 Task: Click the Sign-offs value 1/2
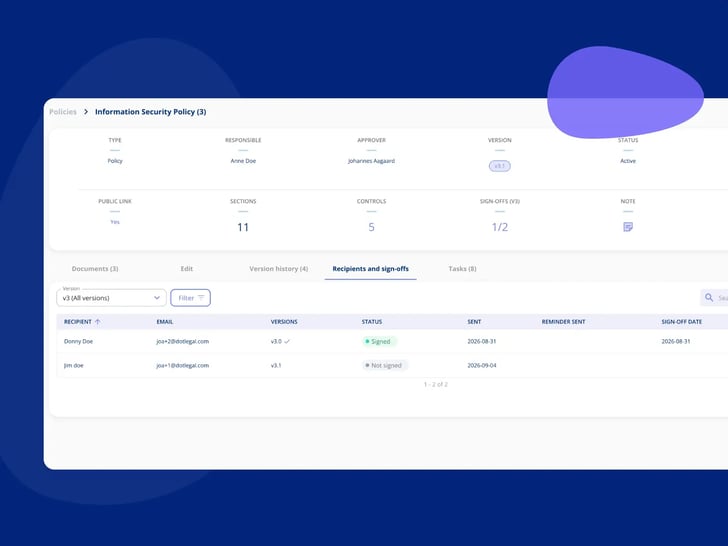(500, 227)
